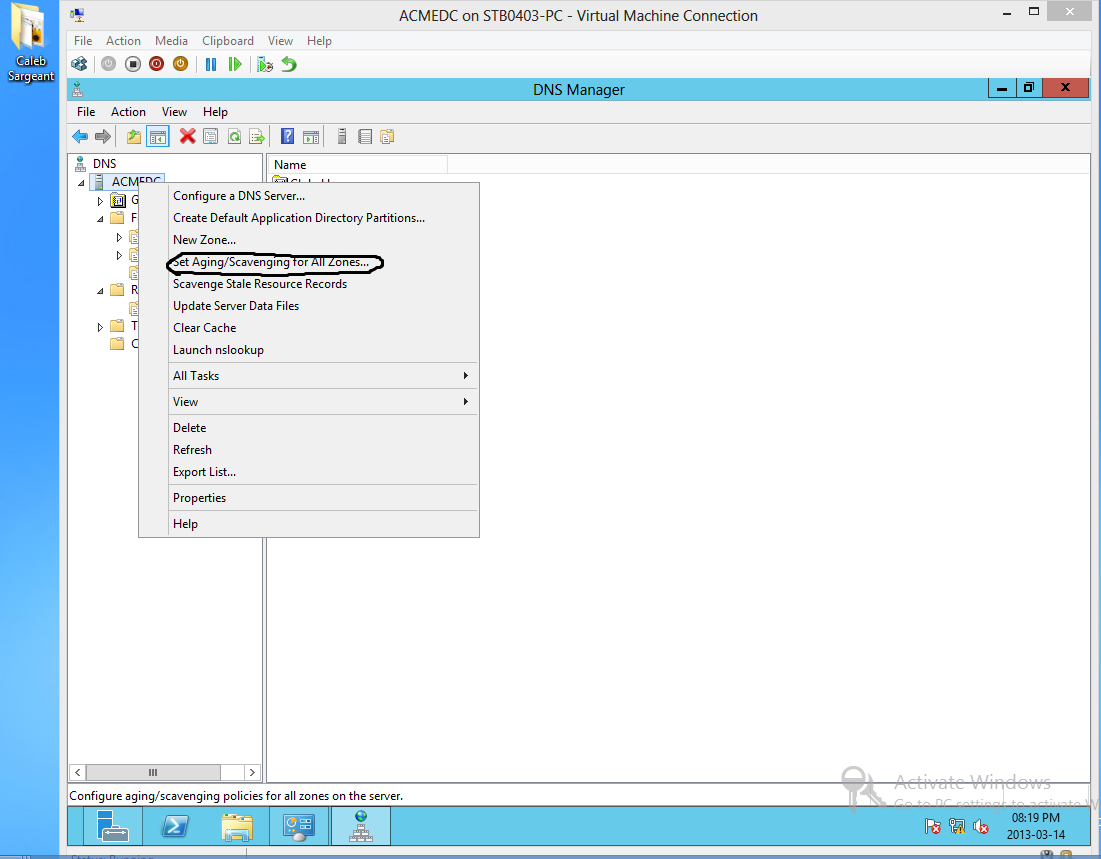
Task: Revert the VM with green undo arrow
Action: (x=289, y=64)
